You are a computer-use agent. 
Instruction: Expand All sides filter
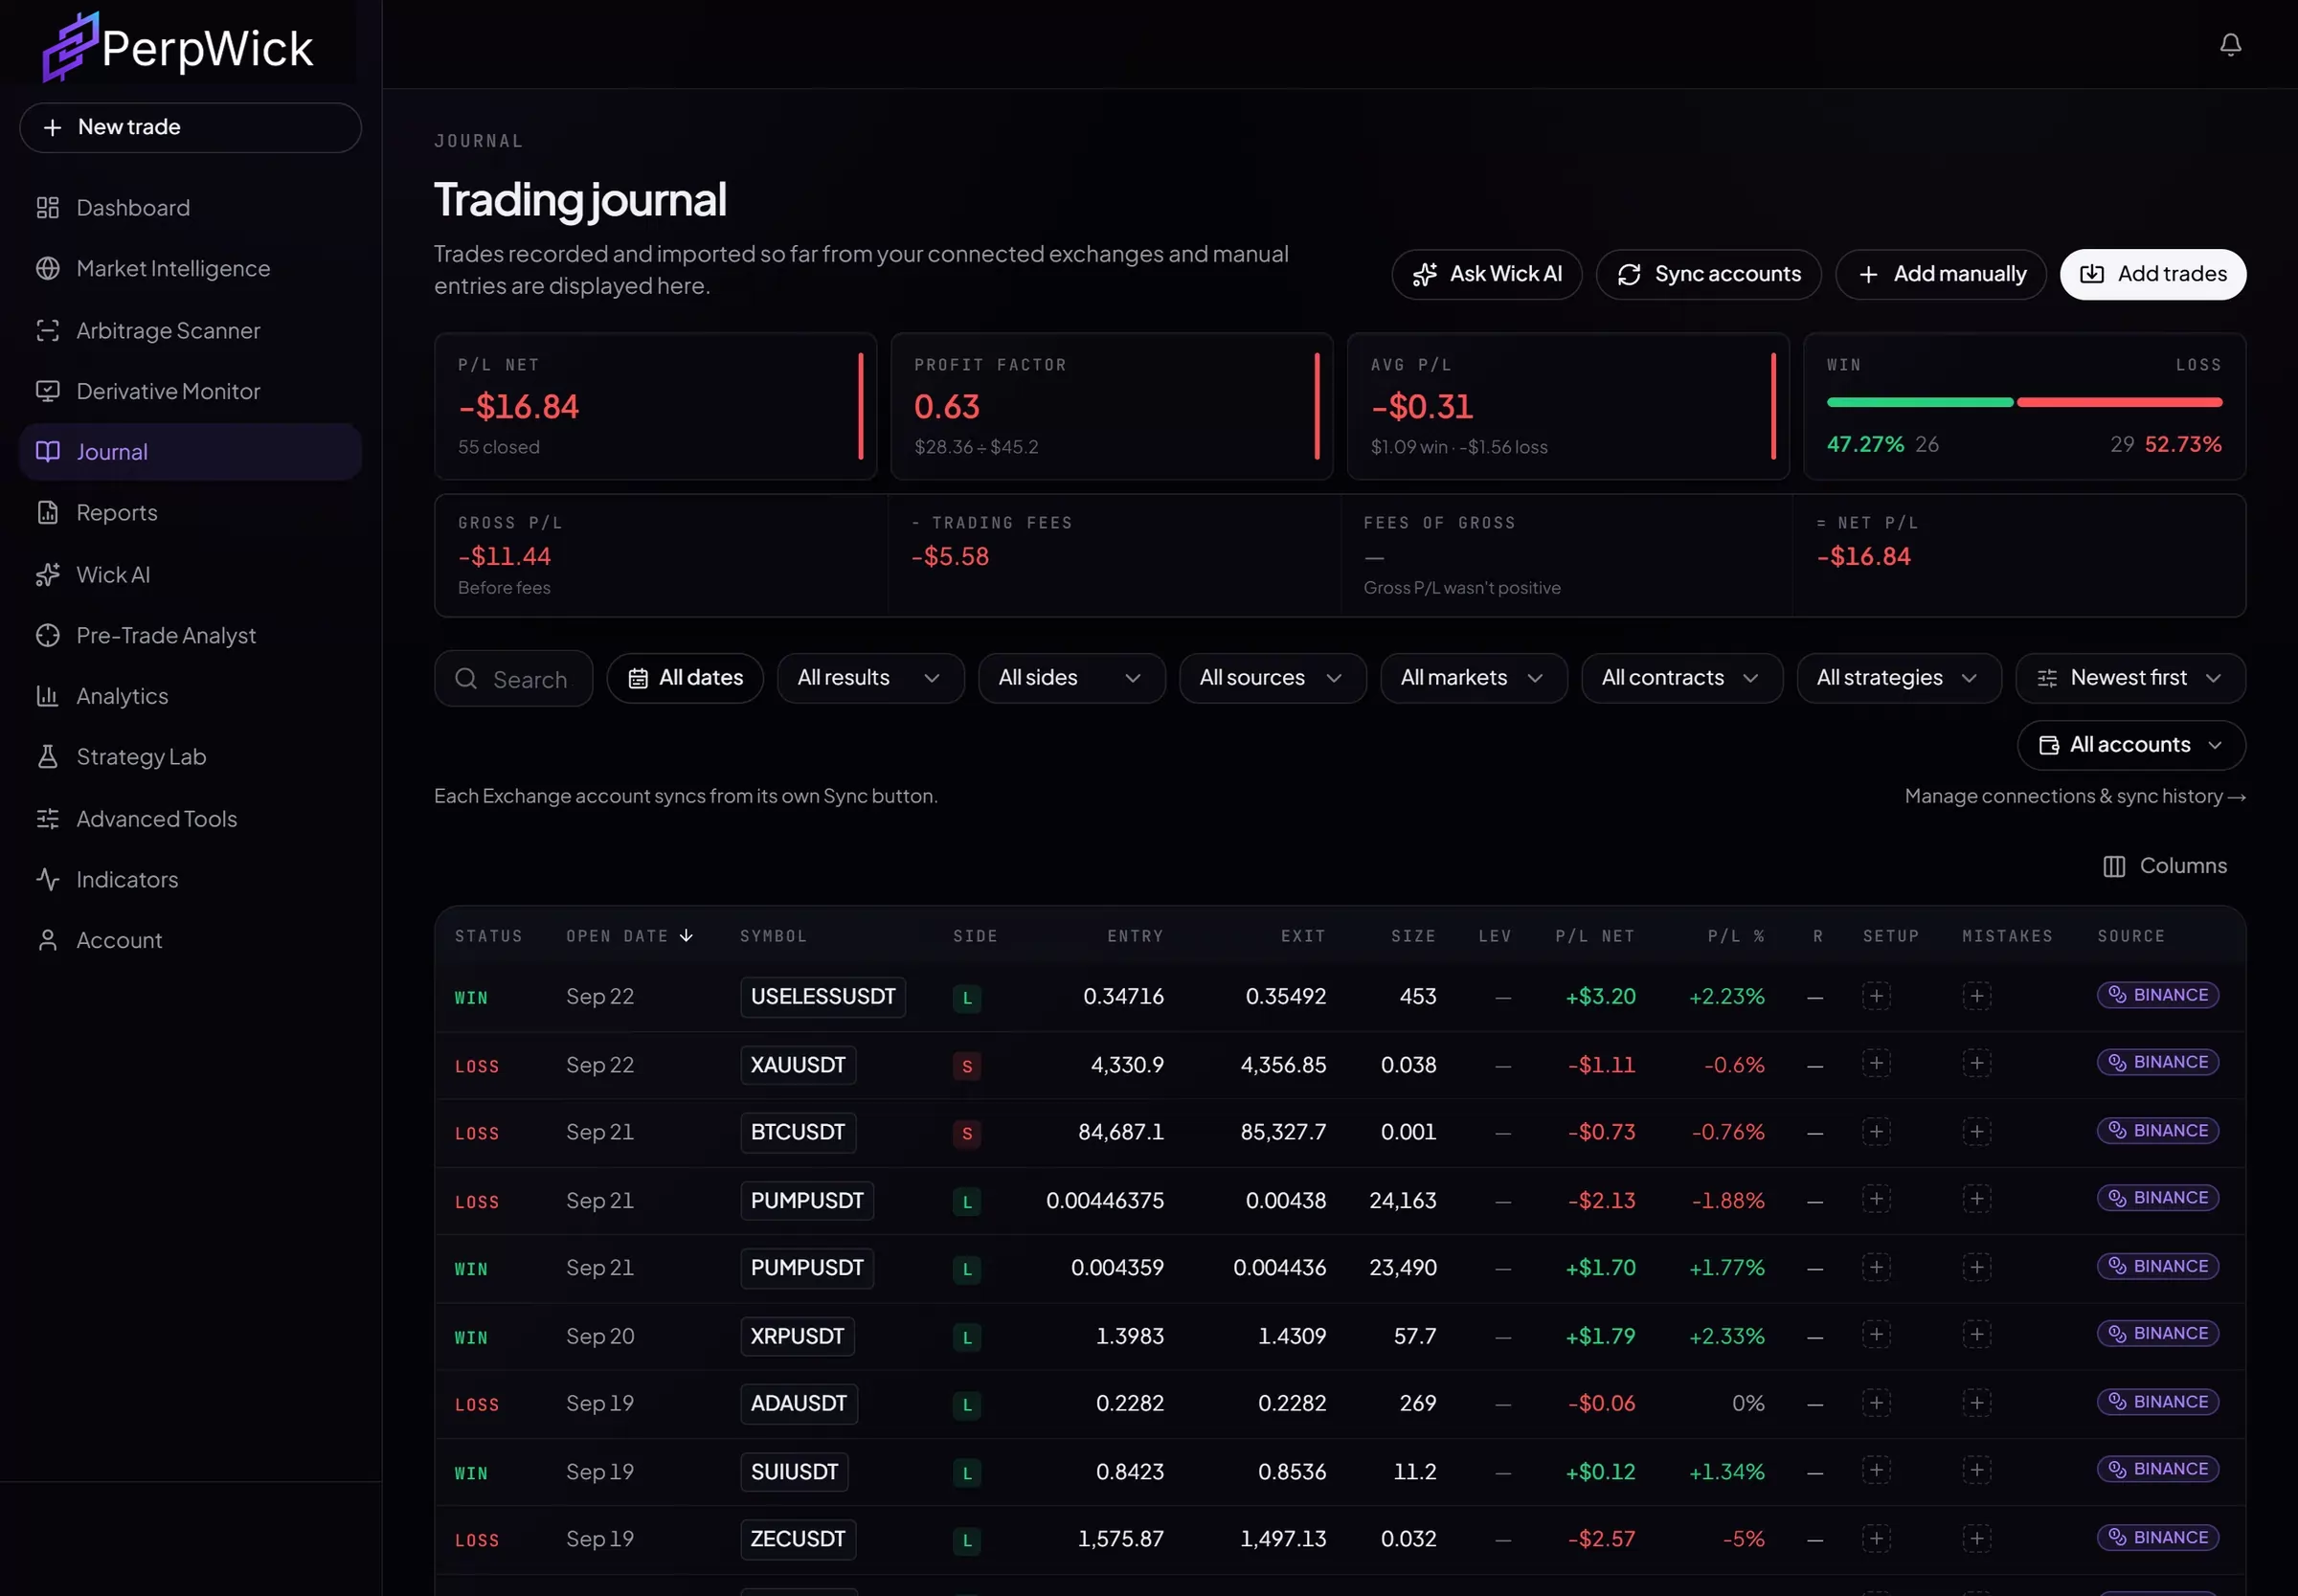pos(1071,678)
